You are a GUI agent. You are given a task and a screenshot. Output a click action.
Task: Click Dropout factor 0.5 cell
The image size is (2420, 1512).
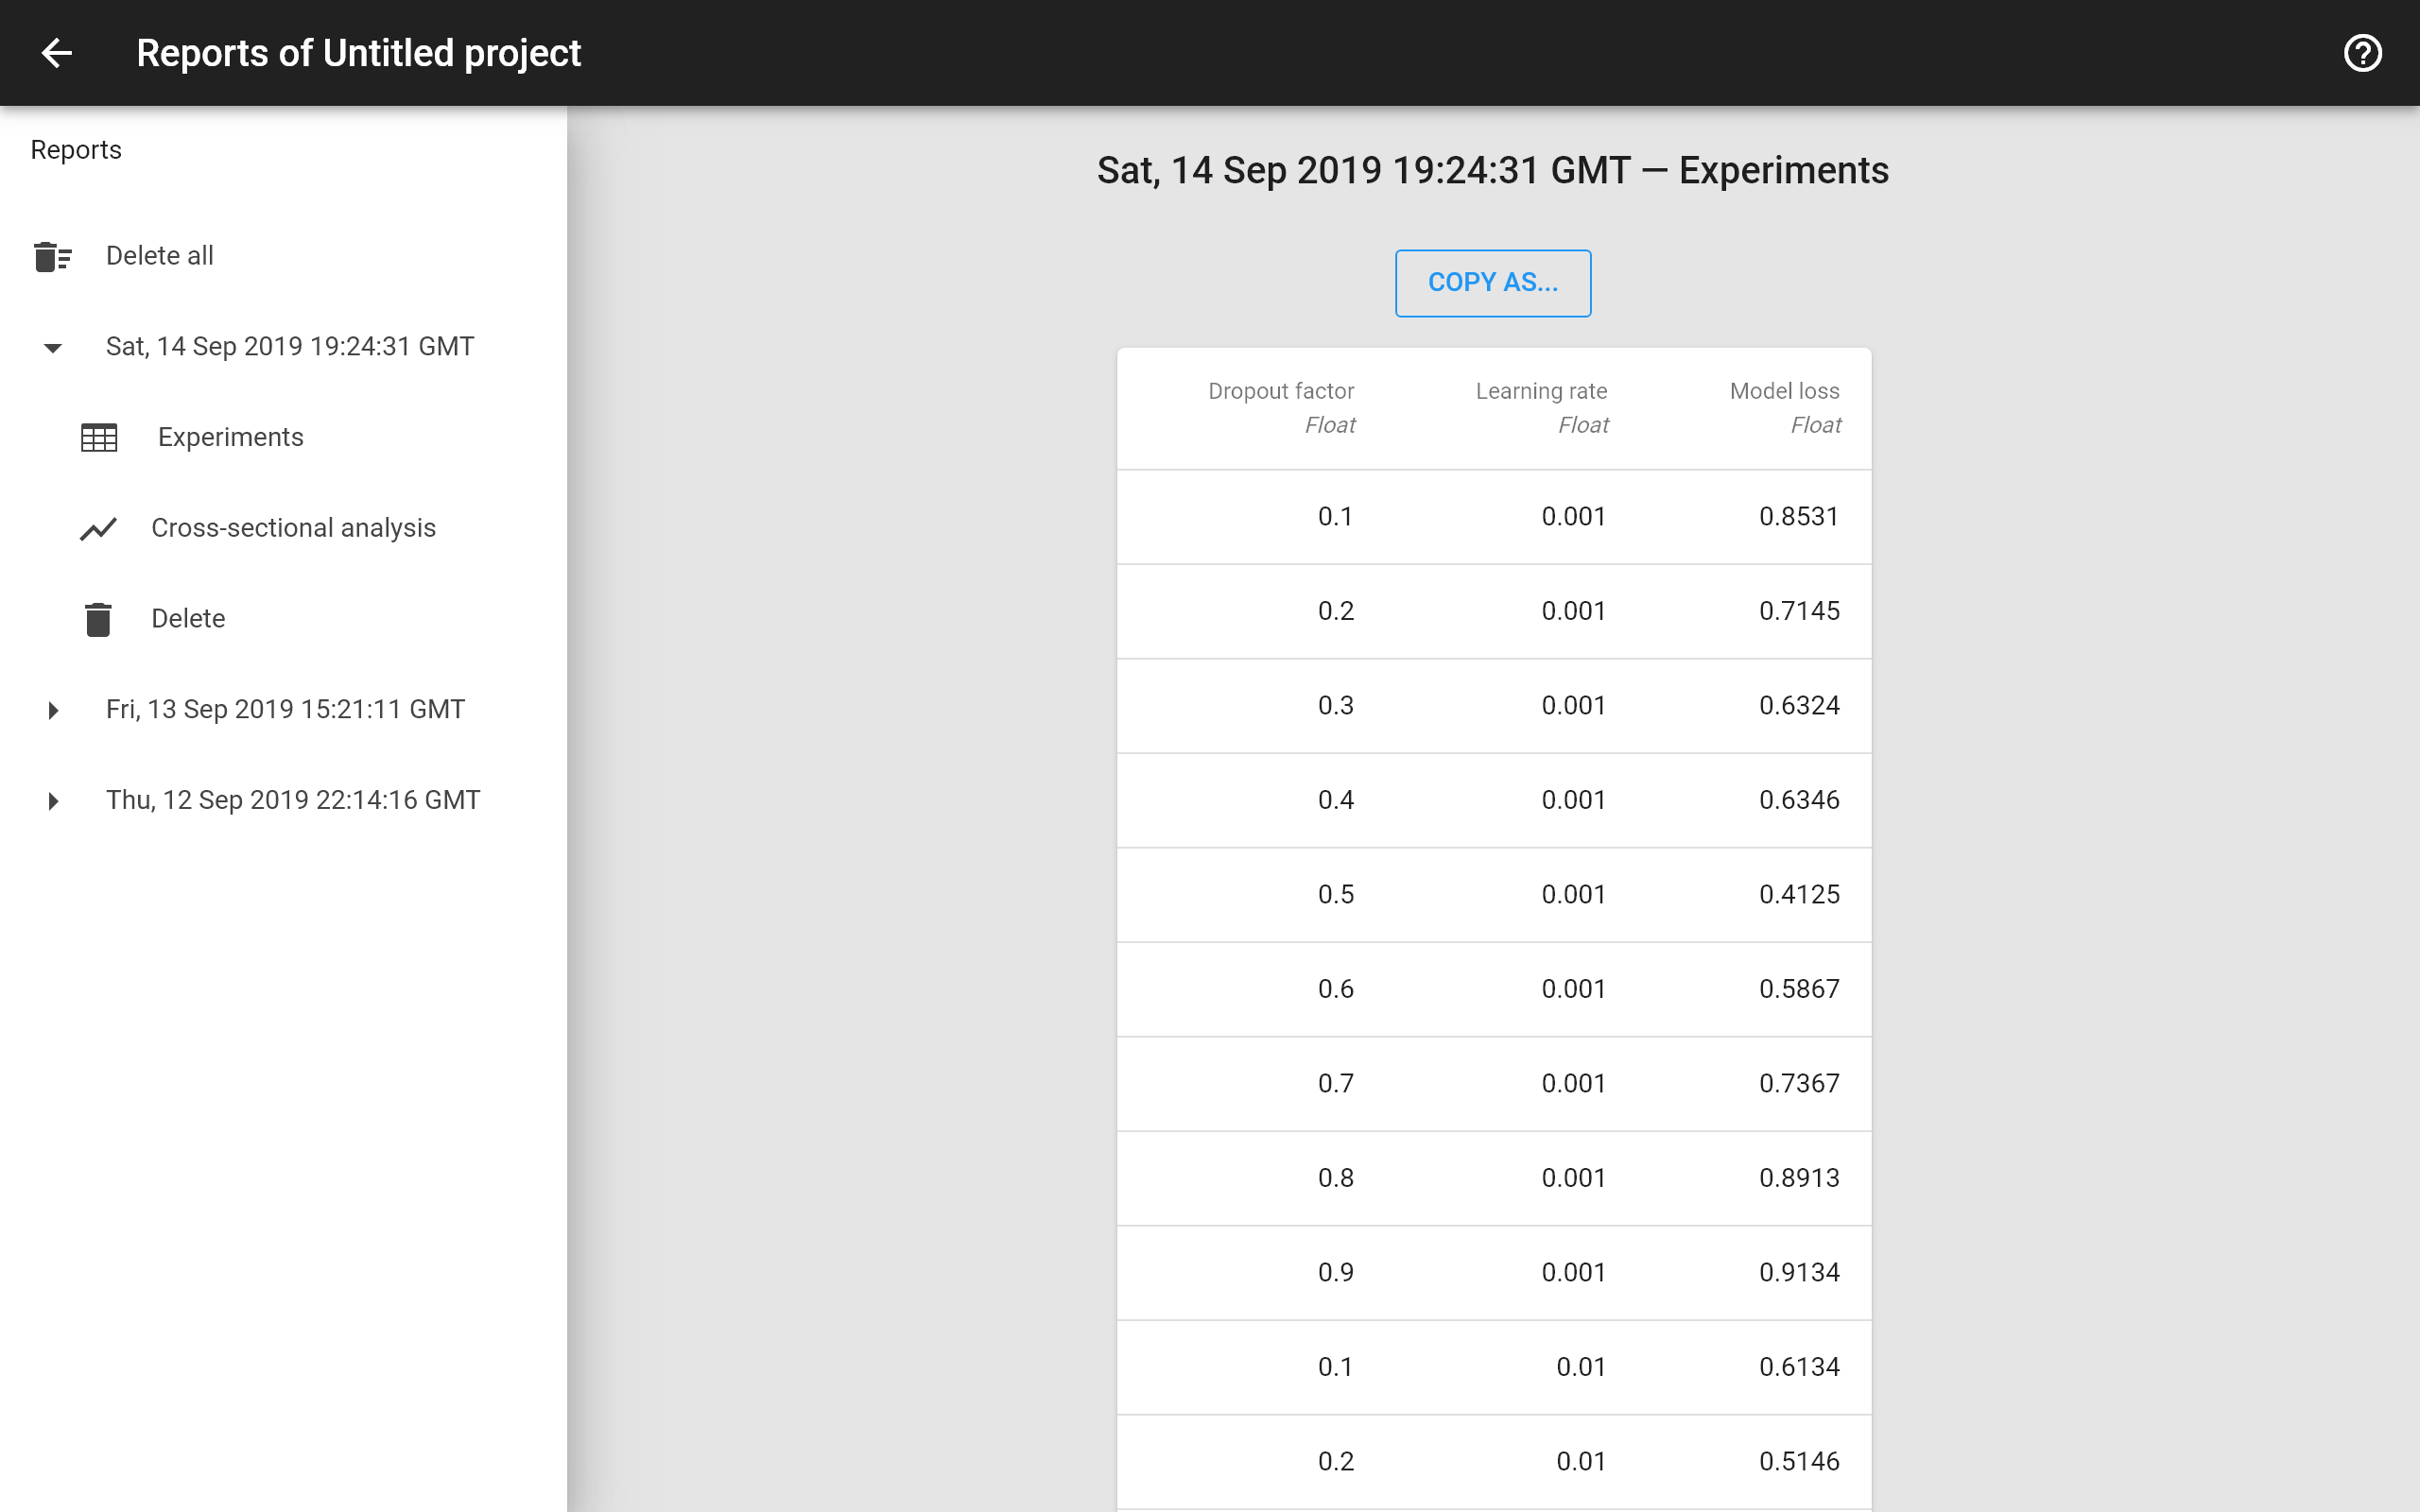coord(1335,894)
